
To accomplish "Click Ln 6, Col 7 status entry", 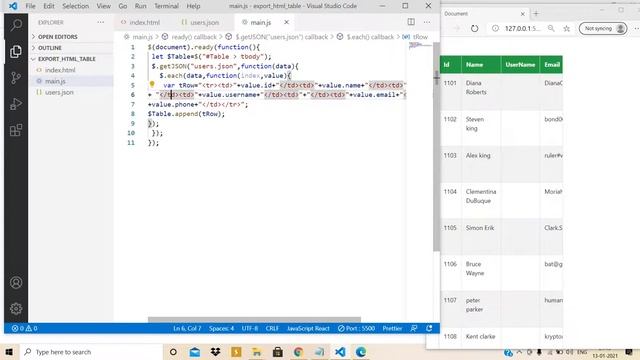I will (187, 328).
